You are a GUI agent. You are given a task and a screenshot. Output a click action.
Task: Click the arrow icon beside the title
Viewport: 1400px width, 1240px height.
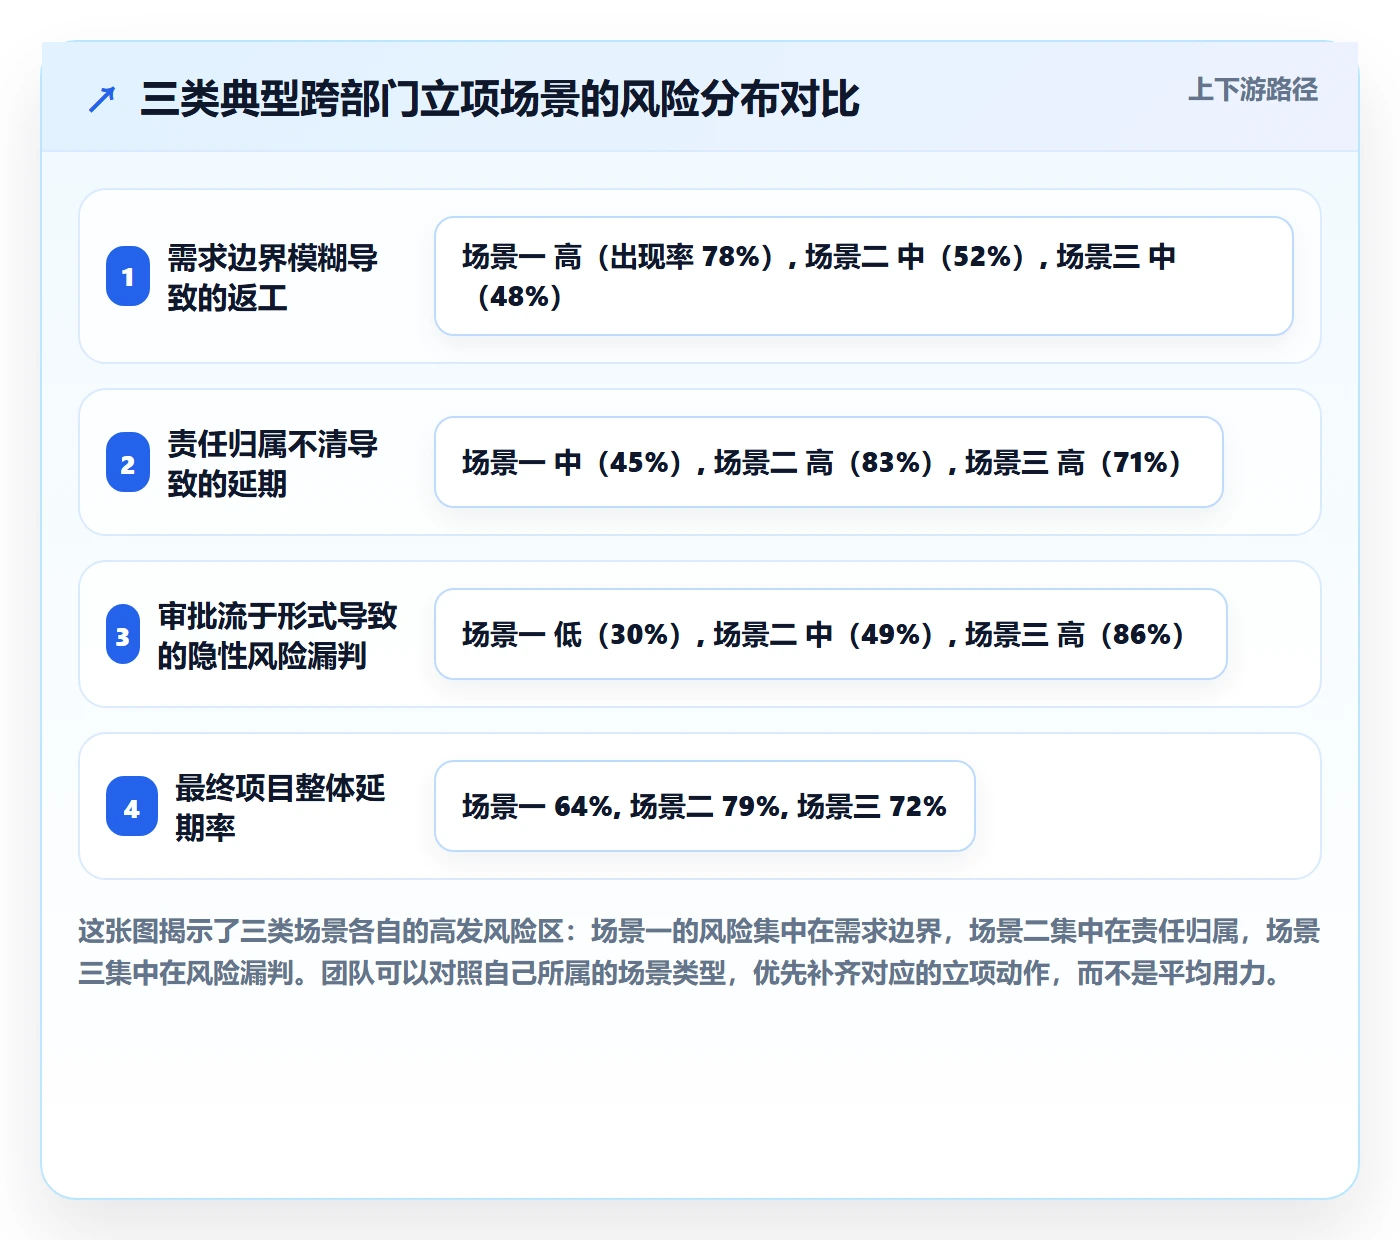click(102, 99)
